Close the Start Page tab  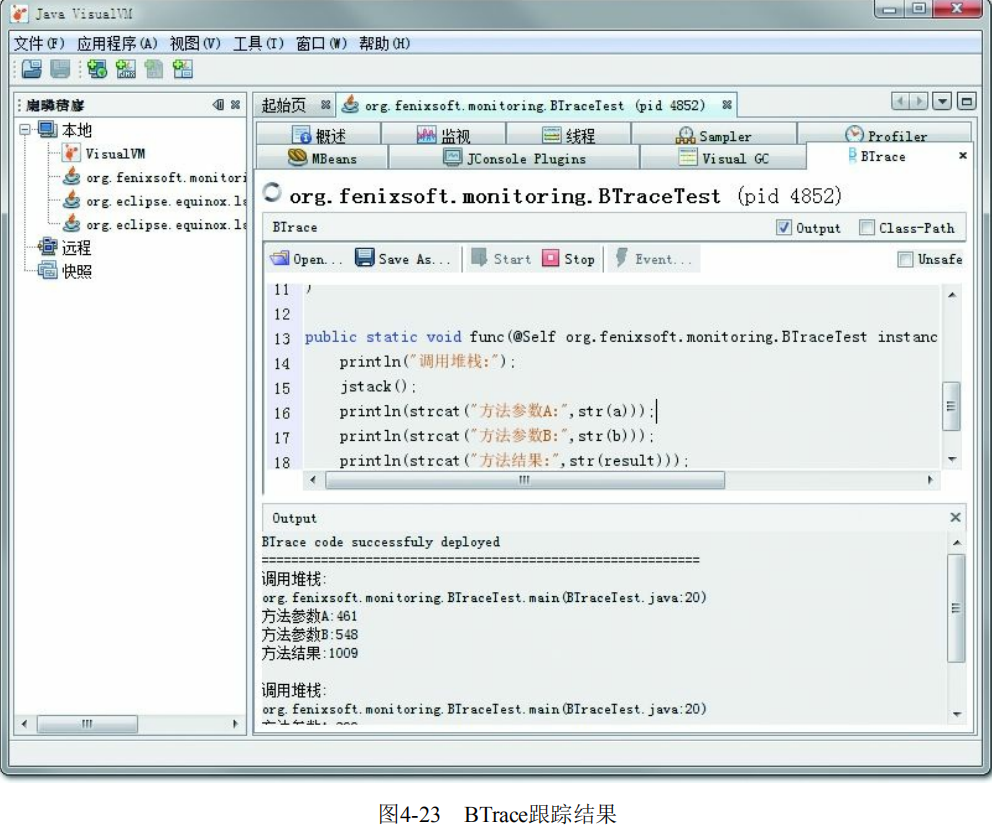click(325, 104)
